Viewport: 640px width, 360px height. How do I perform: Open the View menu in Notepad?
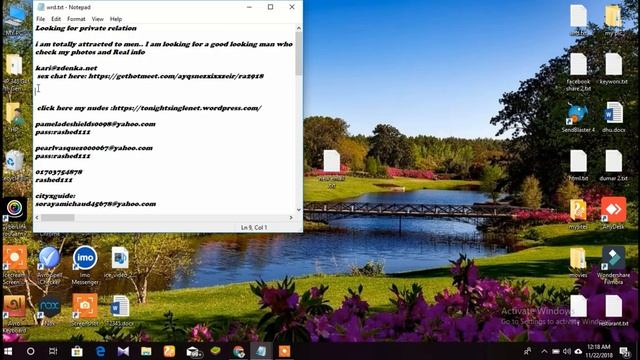pyautogui.click(x=98, y=19)
